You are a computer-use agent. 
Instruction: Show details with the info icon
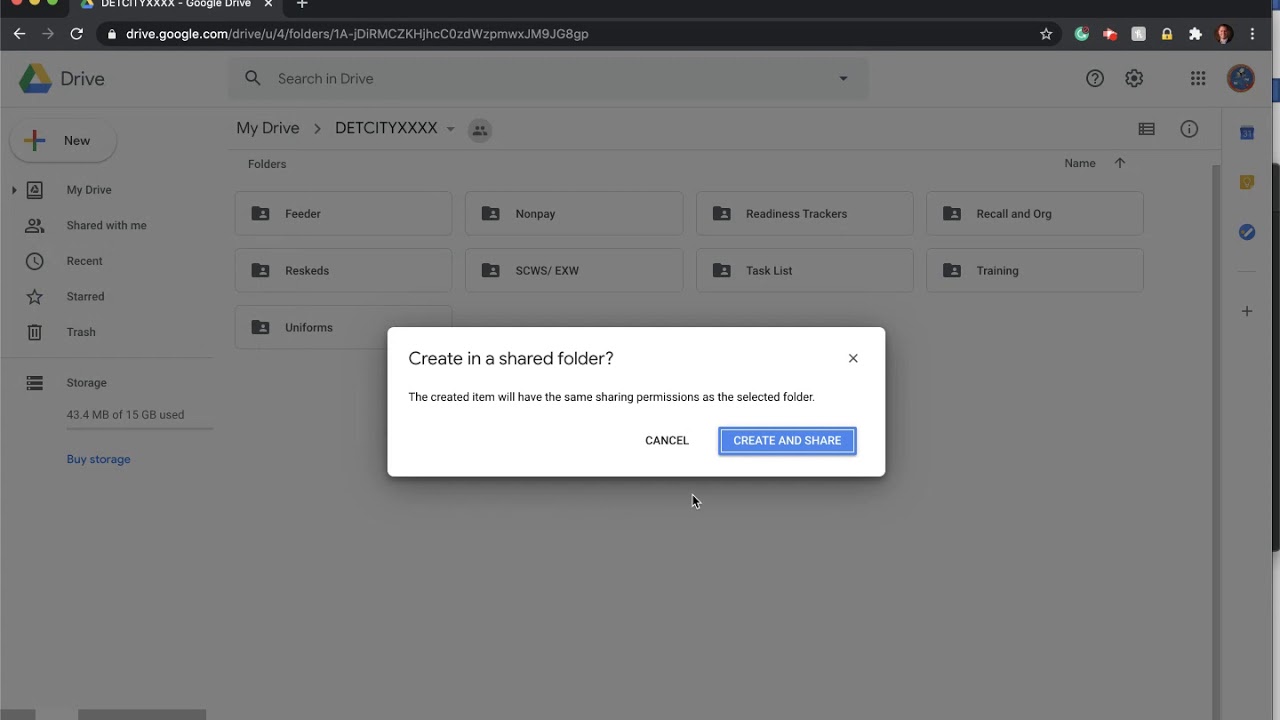tap(1189, 129)
